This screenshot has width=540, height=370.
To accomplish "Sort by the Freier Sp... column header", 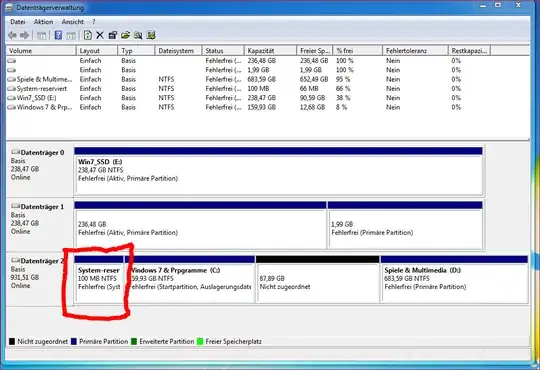I will (315, 51).
